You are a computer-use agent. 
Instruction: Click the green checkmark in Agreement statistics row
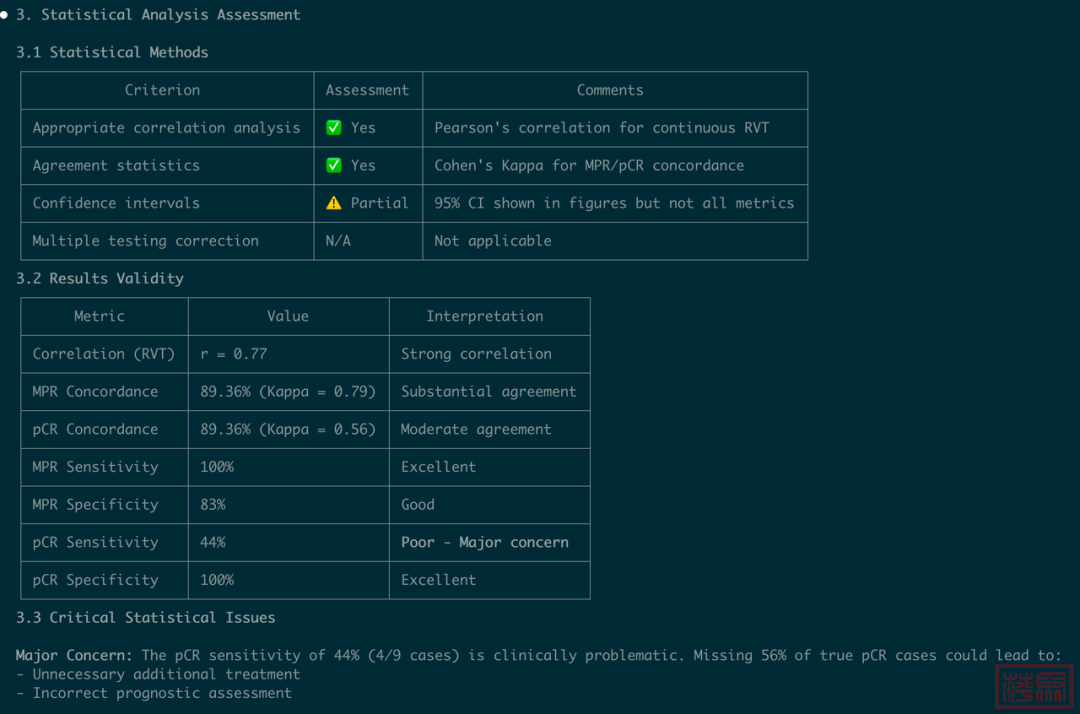334,166
